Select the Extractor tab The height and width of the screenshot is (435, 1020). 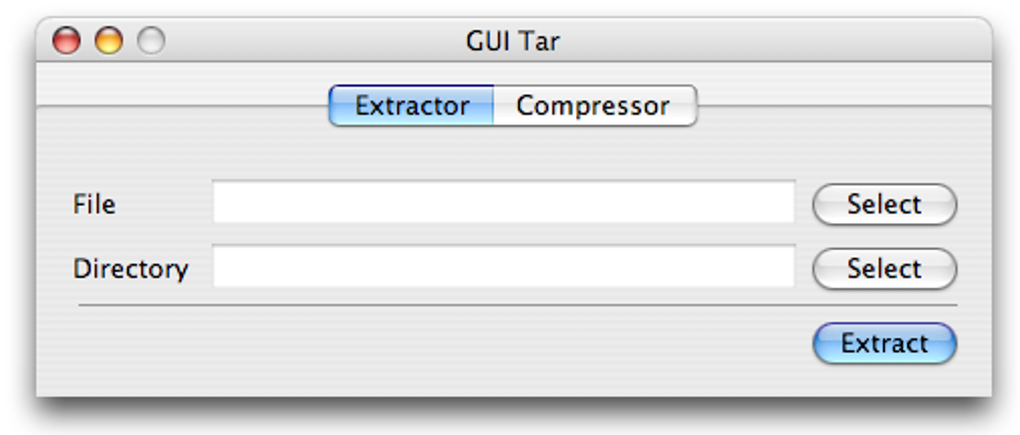[x=412, y=106]
